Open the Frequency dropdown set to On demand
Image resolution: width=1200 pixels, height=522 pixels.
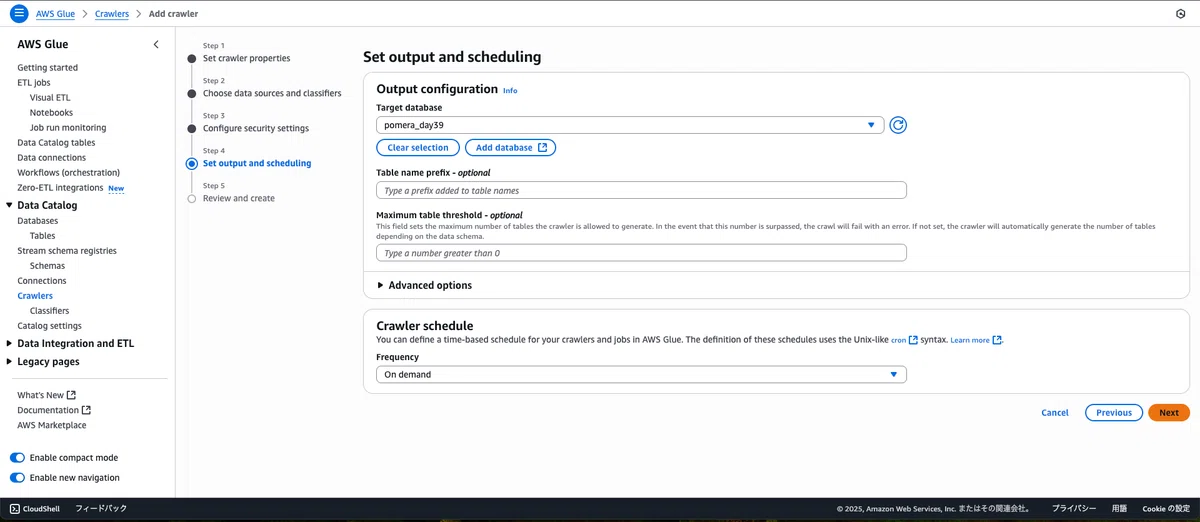(641, 375)
